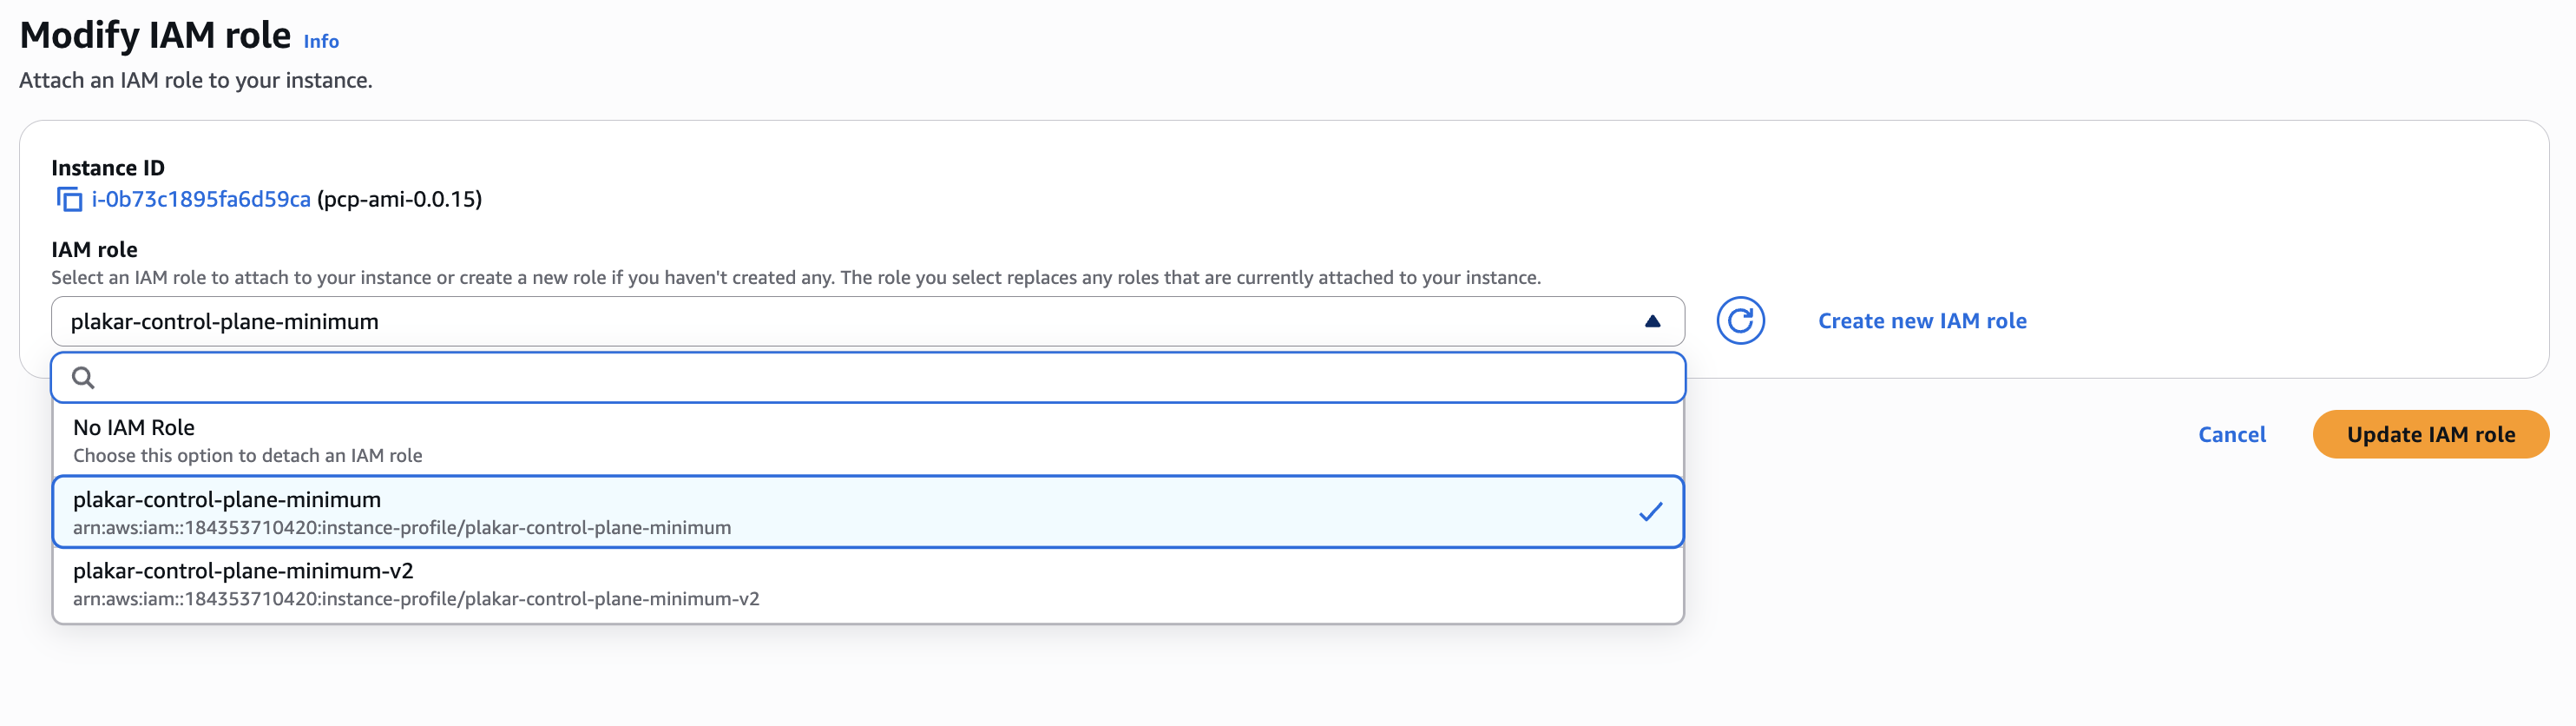
Task: Click the pcp-ami-0.0.15 instance name text
Action: [x=399, y=200]
